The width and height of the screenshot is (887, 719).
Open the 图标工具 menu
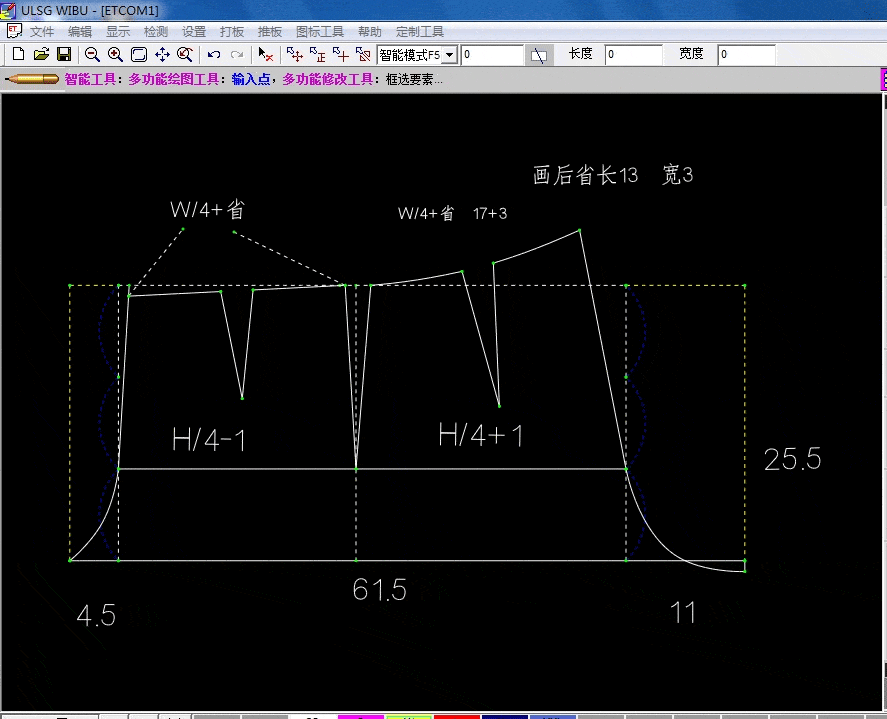pos(320,32)
